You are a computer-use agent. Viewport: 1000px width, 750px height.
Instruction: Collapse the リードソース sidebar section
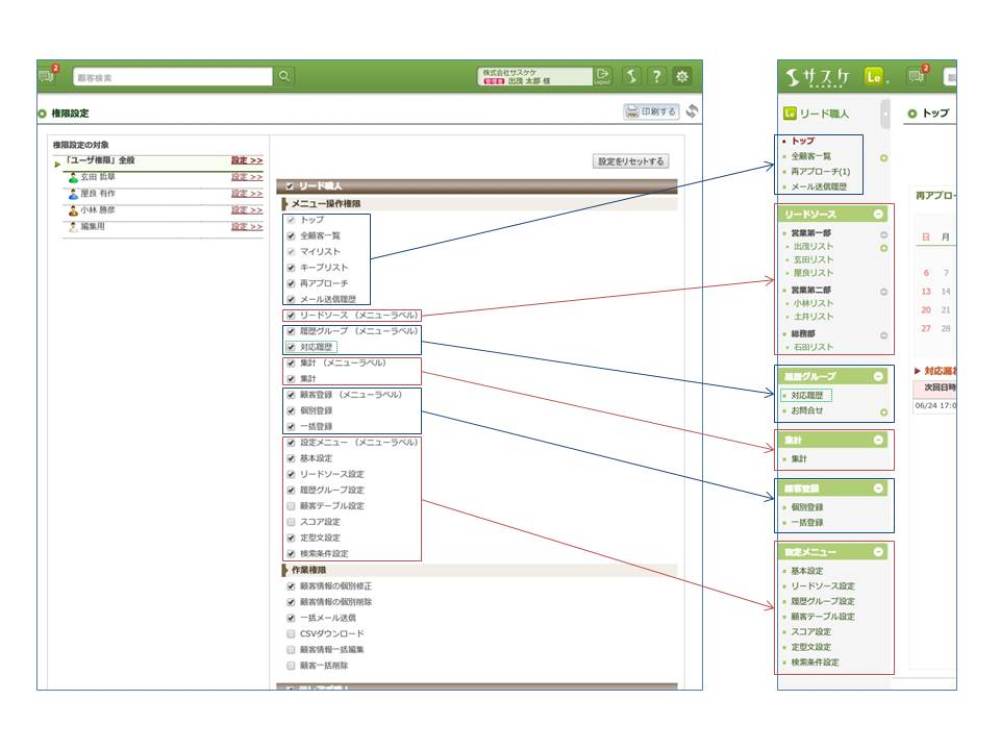tap(878, 214)
